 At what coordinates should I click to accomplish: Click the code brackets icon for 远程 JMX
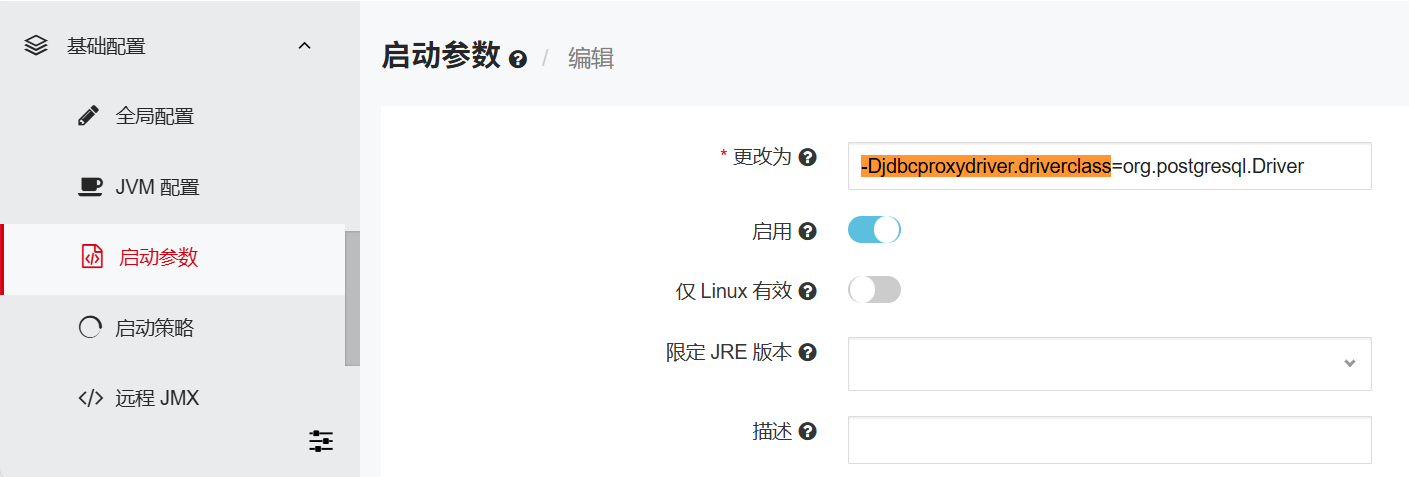pos(91,398)
